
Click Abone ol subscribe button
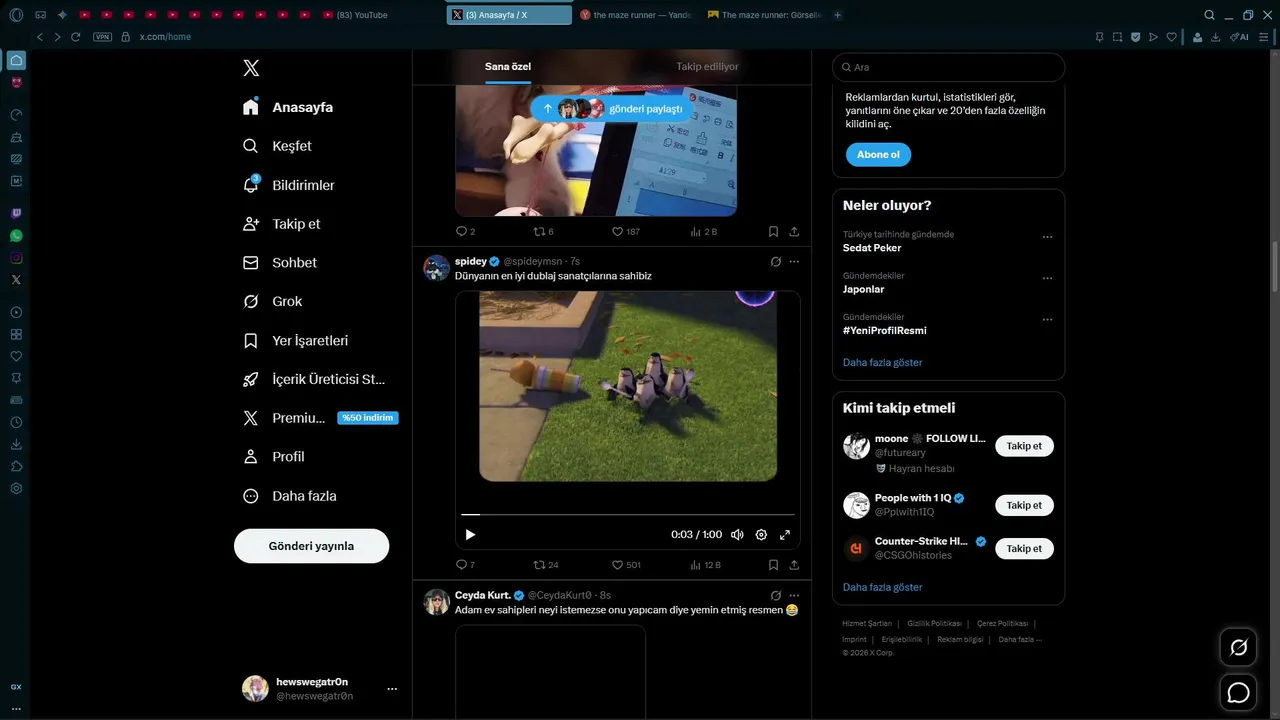point(878,155)
